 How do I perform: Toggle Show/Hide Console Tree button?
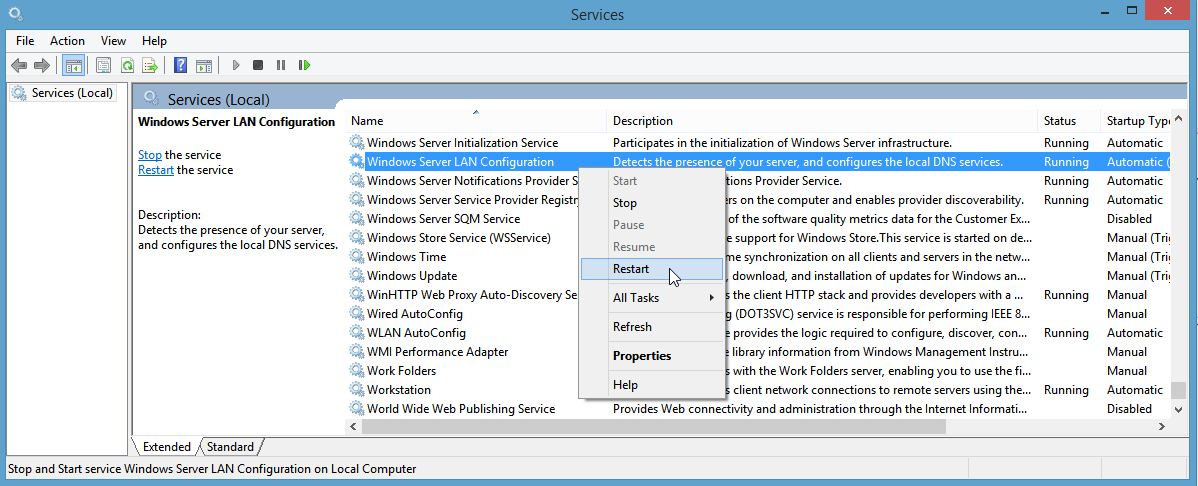[x=73, y=66]
